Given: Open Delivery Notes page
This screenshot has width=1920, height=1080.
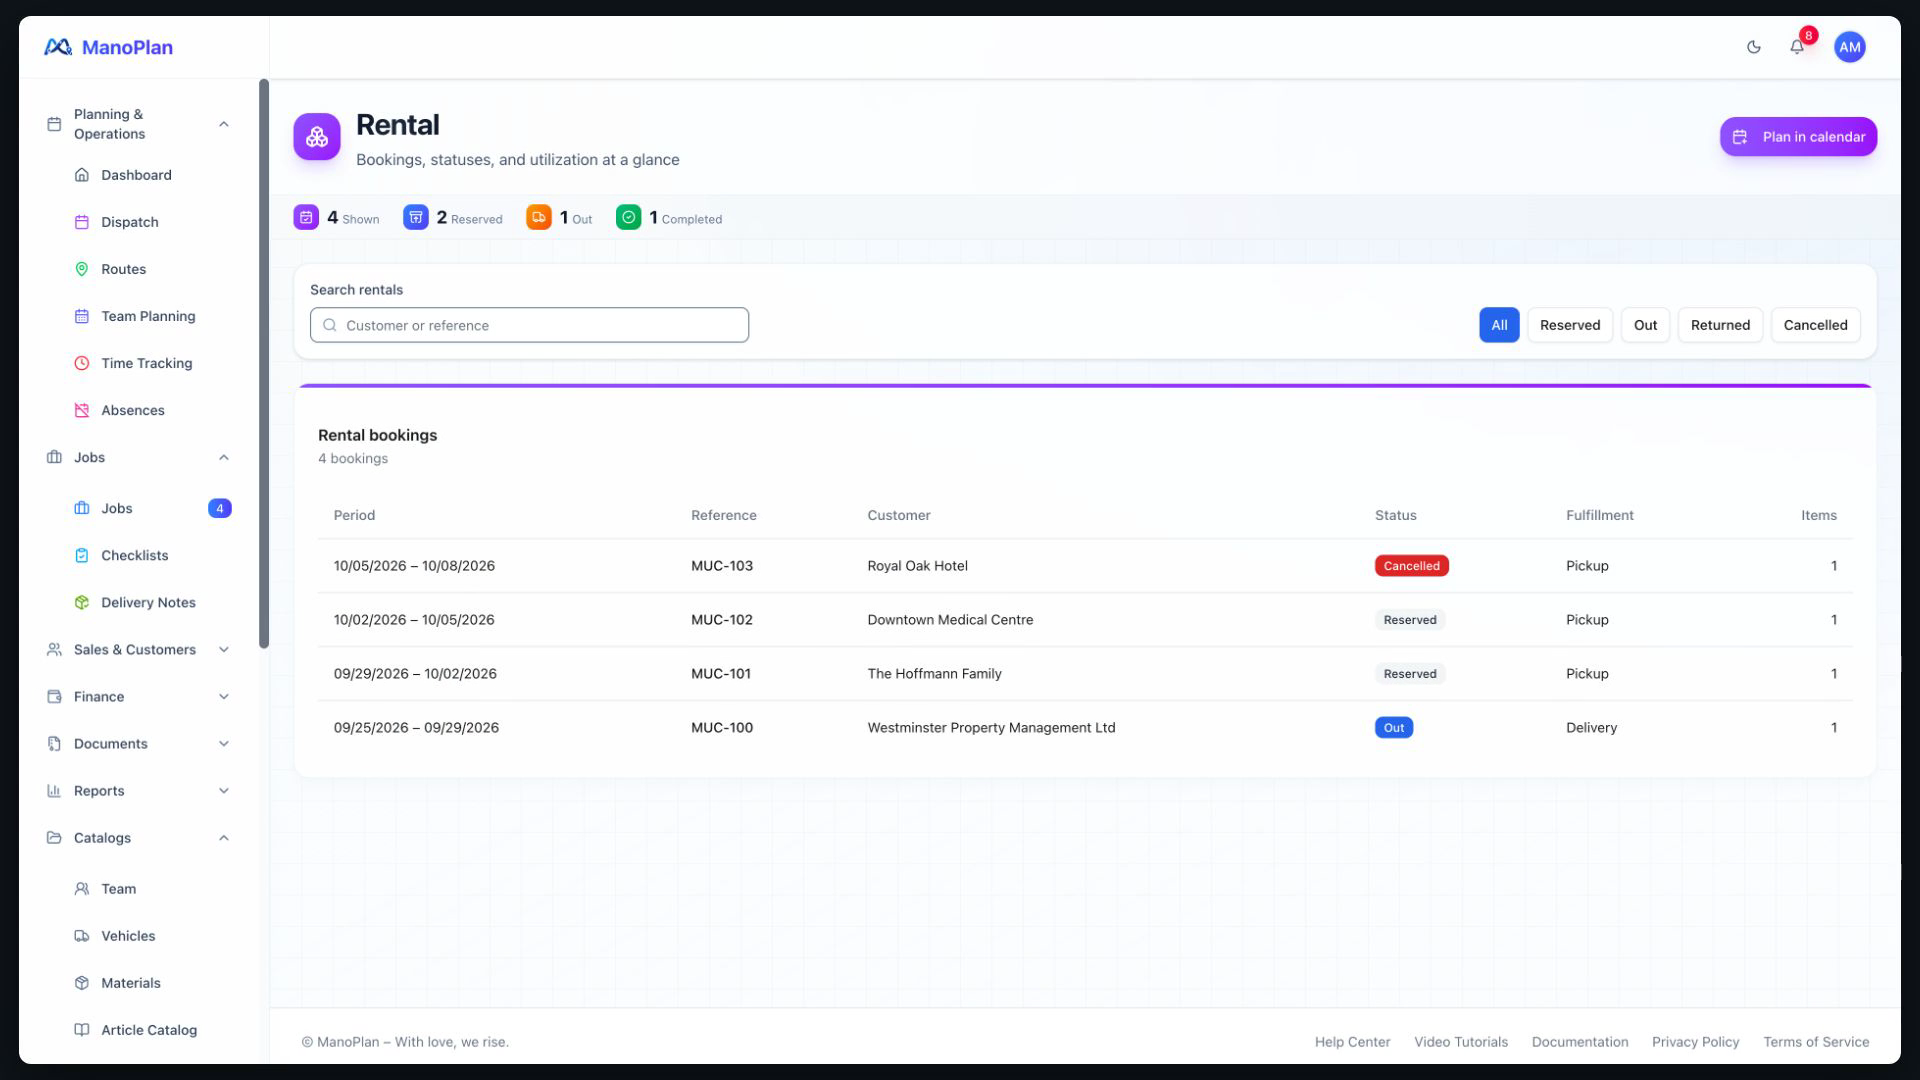Looking at the screenshot, I should pos(150,602).
